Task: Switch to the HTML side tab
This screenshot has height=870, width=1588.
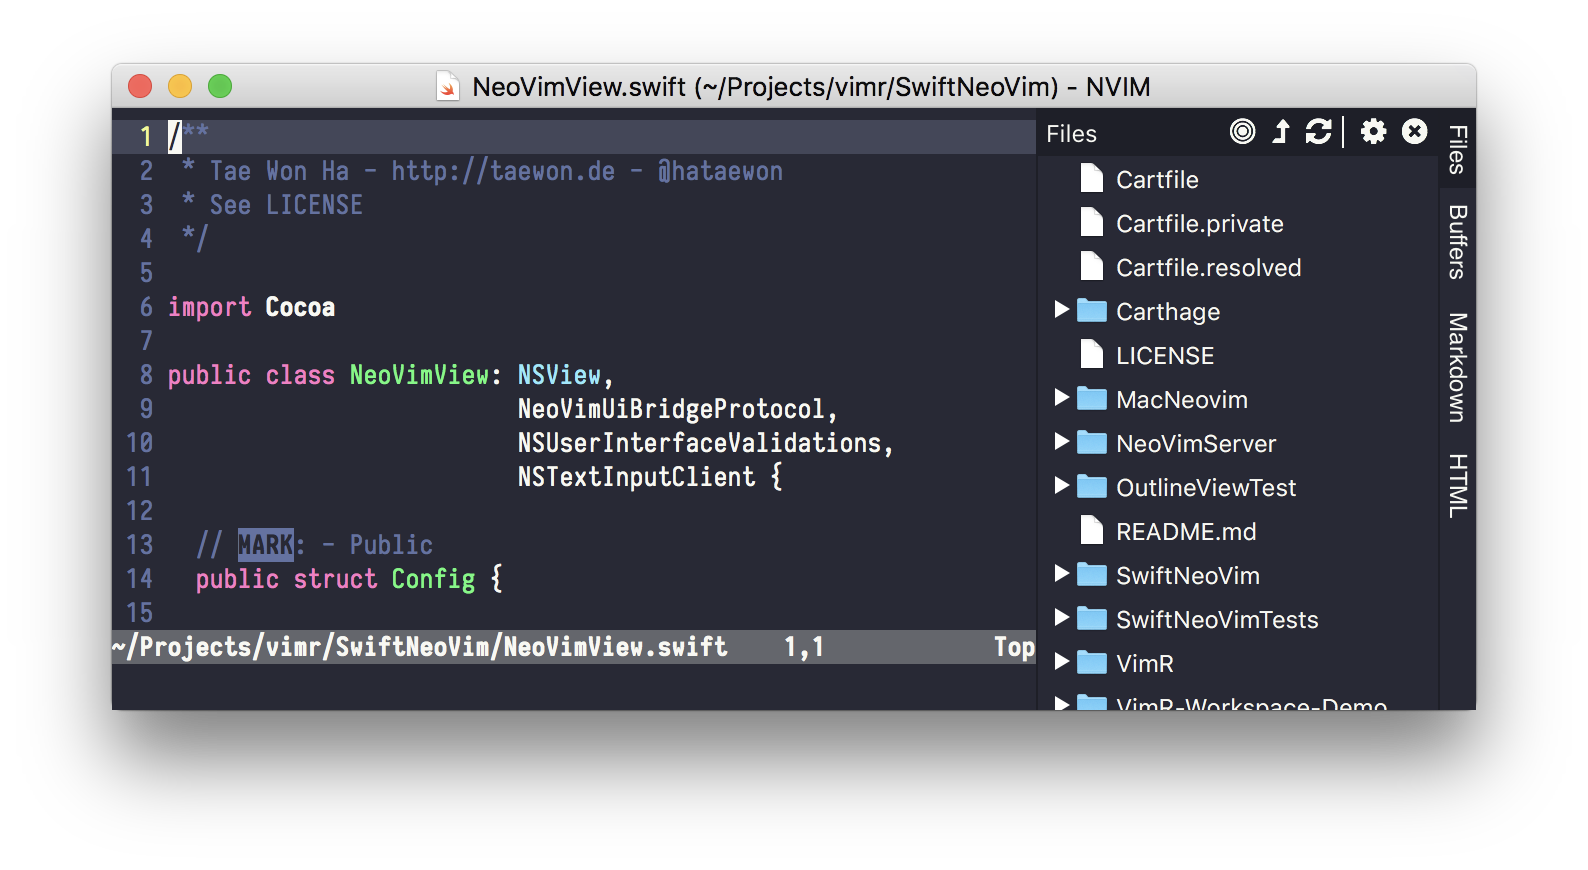Action: 1458,486
